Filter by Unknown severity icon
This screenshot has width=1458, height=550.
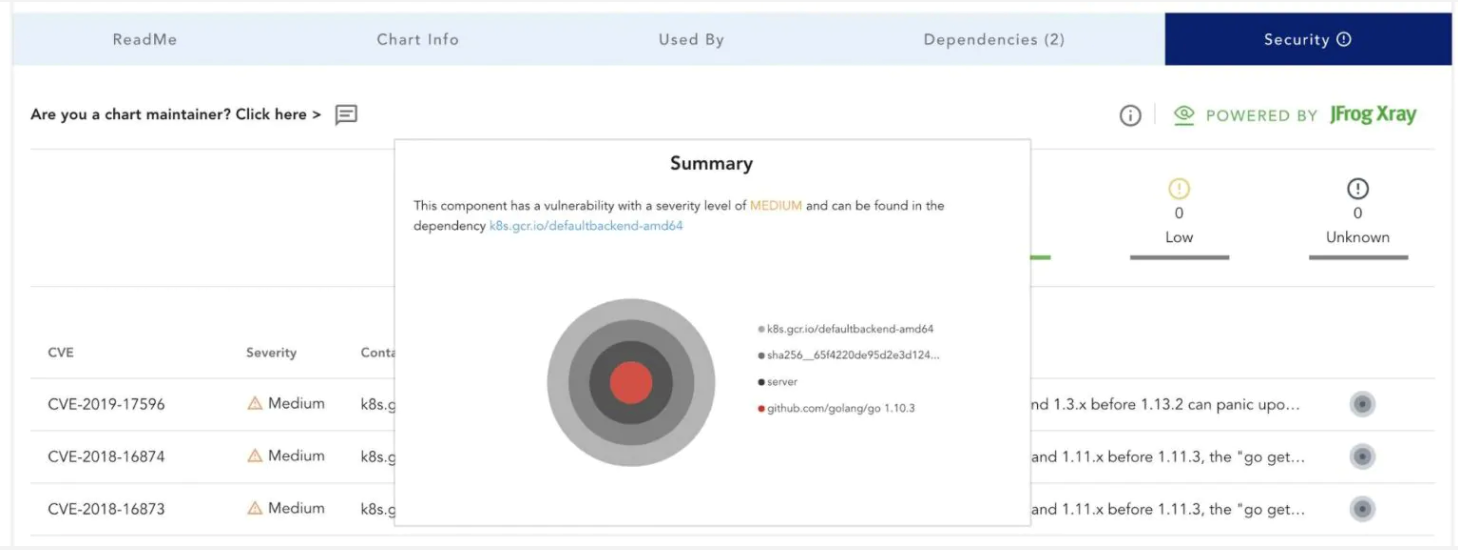coord(1358,189)
